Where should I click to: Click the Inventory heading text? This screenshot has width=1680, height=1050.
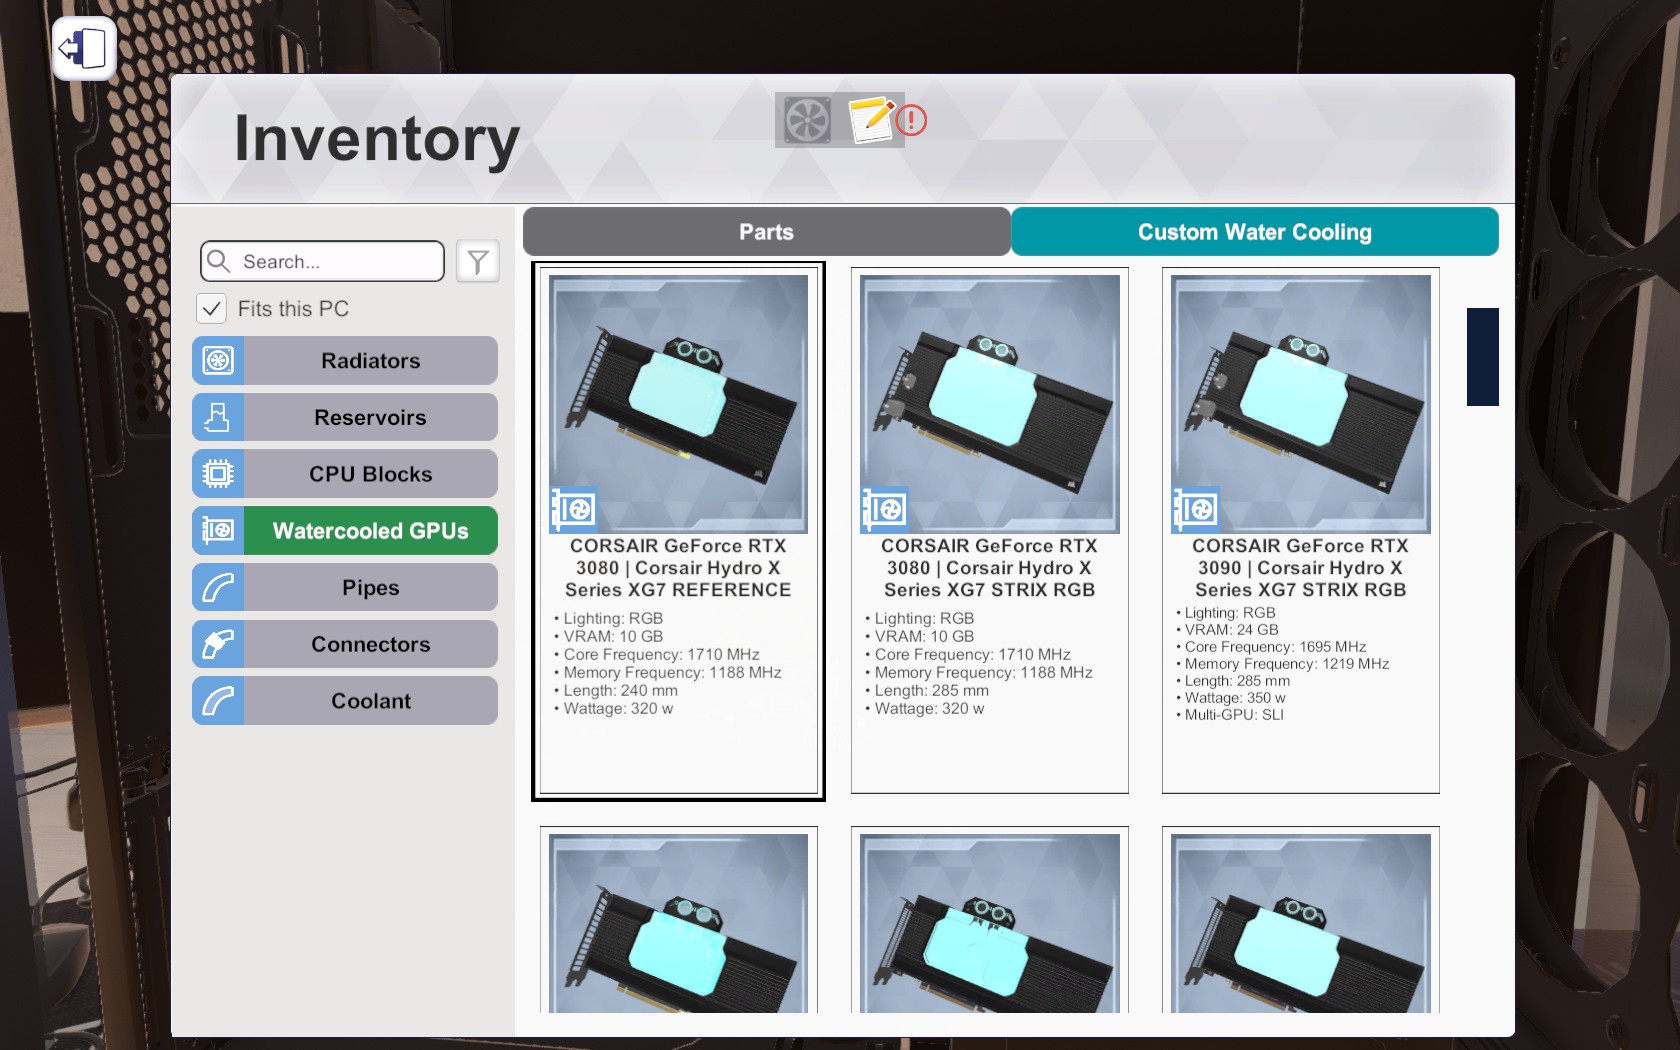[x=377, y=139]
